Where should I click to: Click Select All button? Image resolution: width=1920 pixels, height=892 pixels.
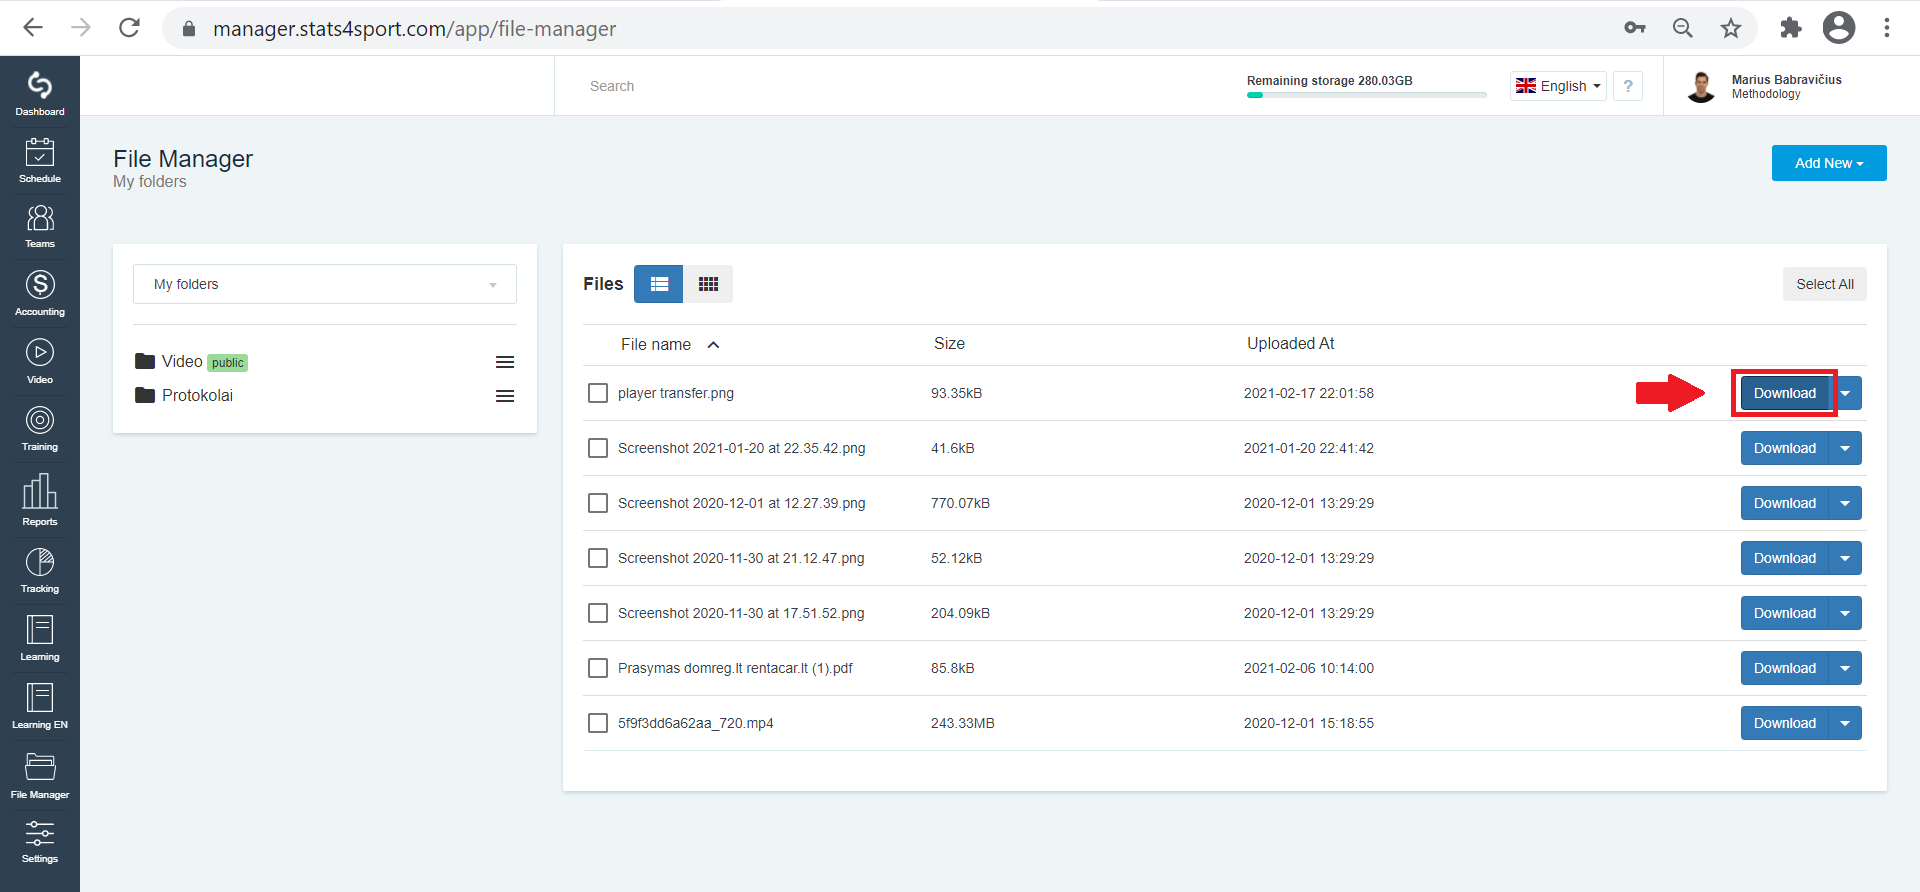[1824, 284]
